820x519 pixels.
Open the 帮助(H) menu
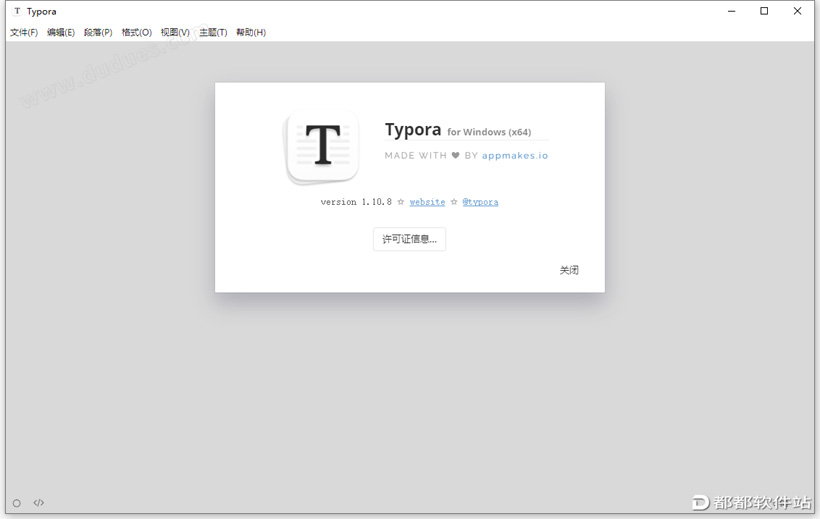coord(250,32)
